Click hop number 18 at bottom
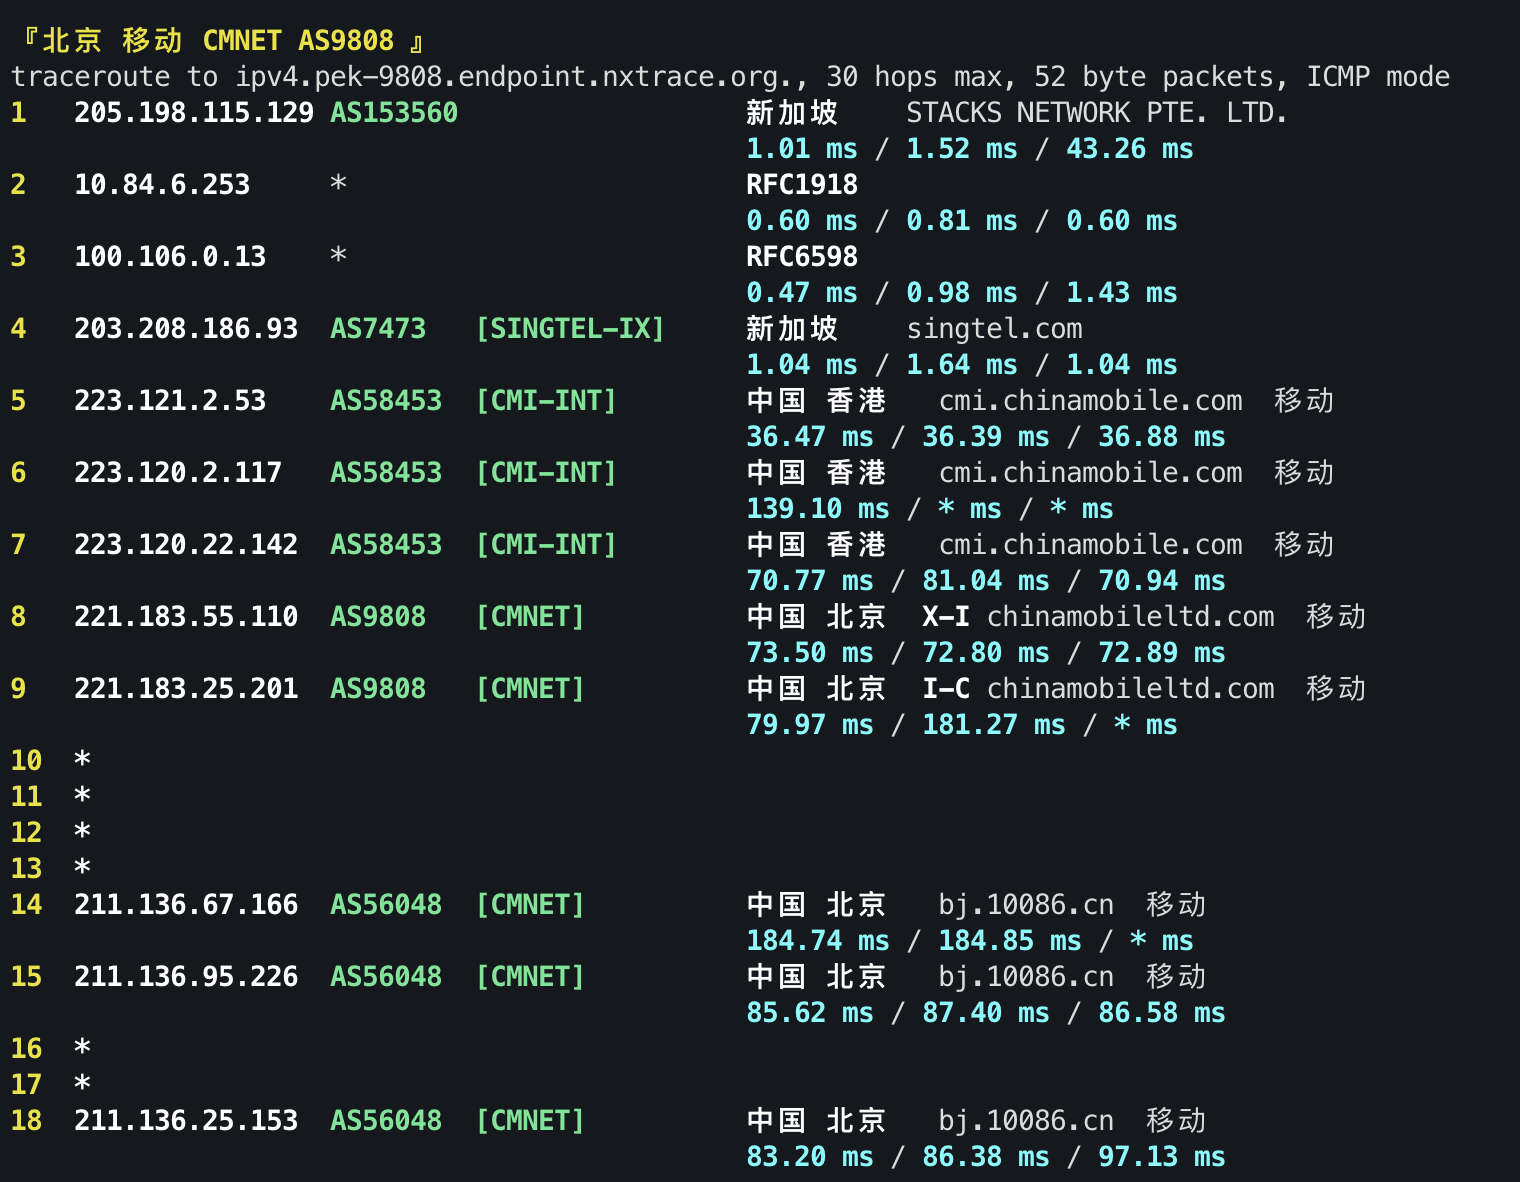The width and height of the screenshot is (1520, 1182). pyautogui.click(x=26, y=1120)
